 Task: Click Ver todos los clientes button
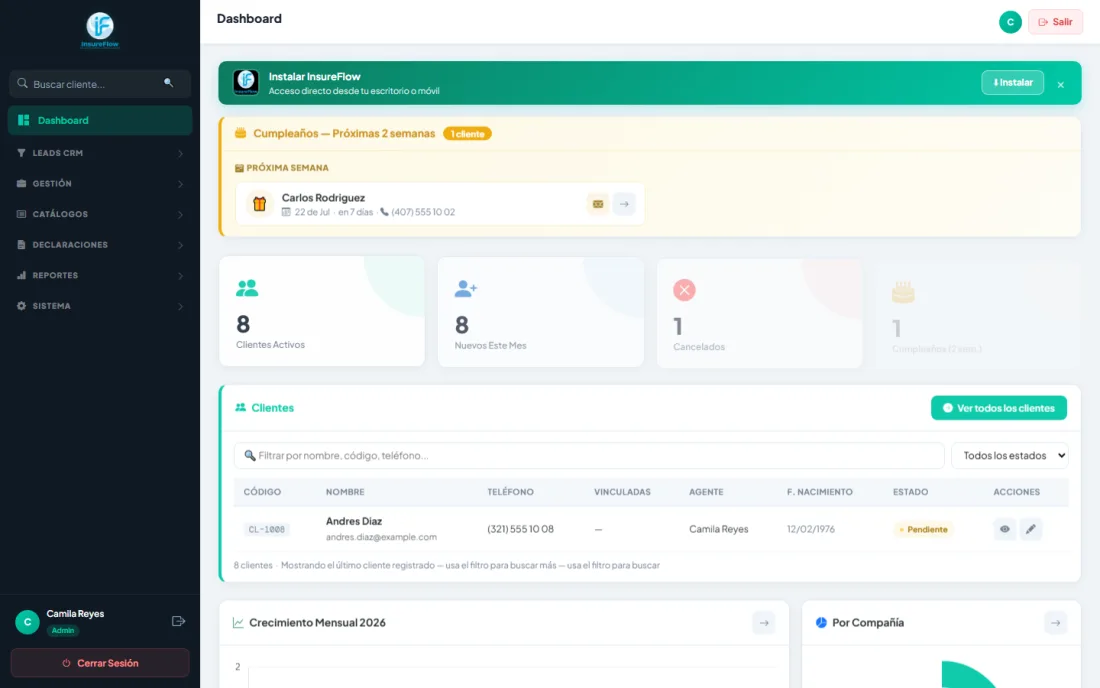click(999, 408)
